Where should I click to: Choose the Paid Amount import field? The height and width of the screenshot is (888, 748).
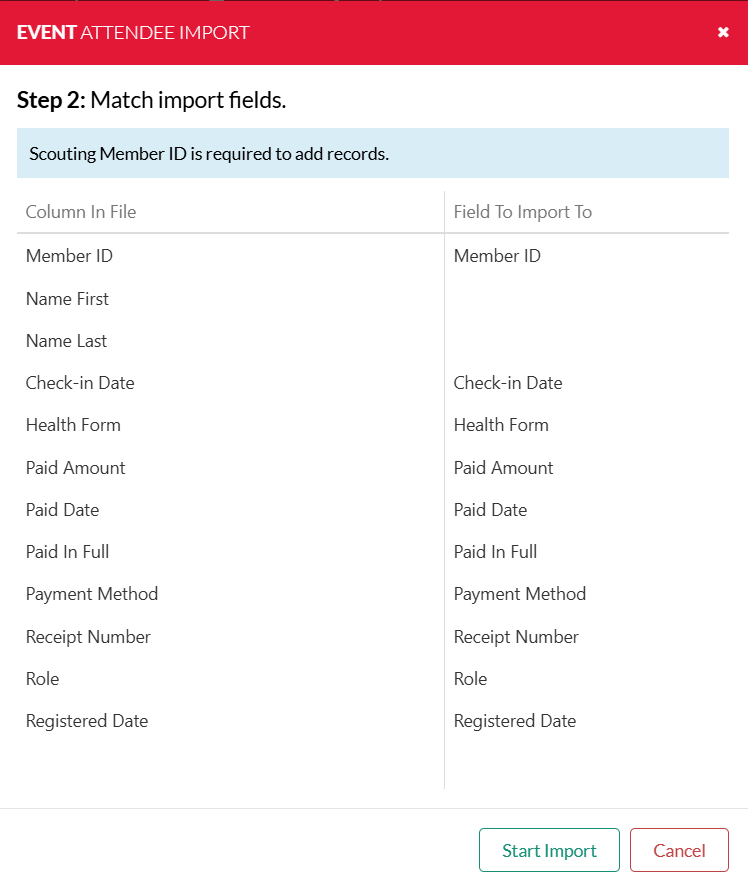[x=503, y=468]
